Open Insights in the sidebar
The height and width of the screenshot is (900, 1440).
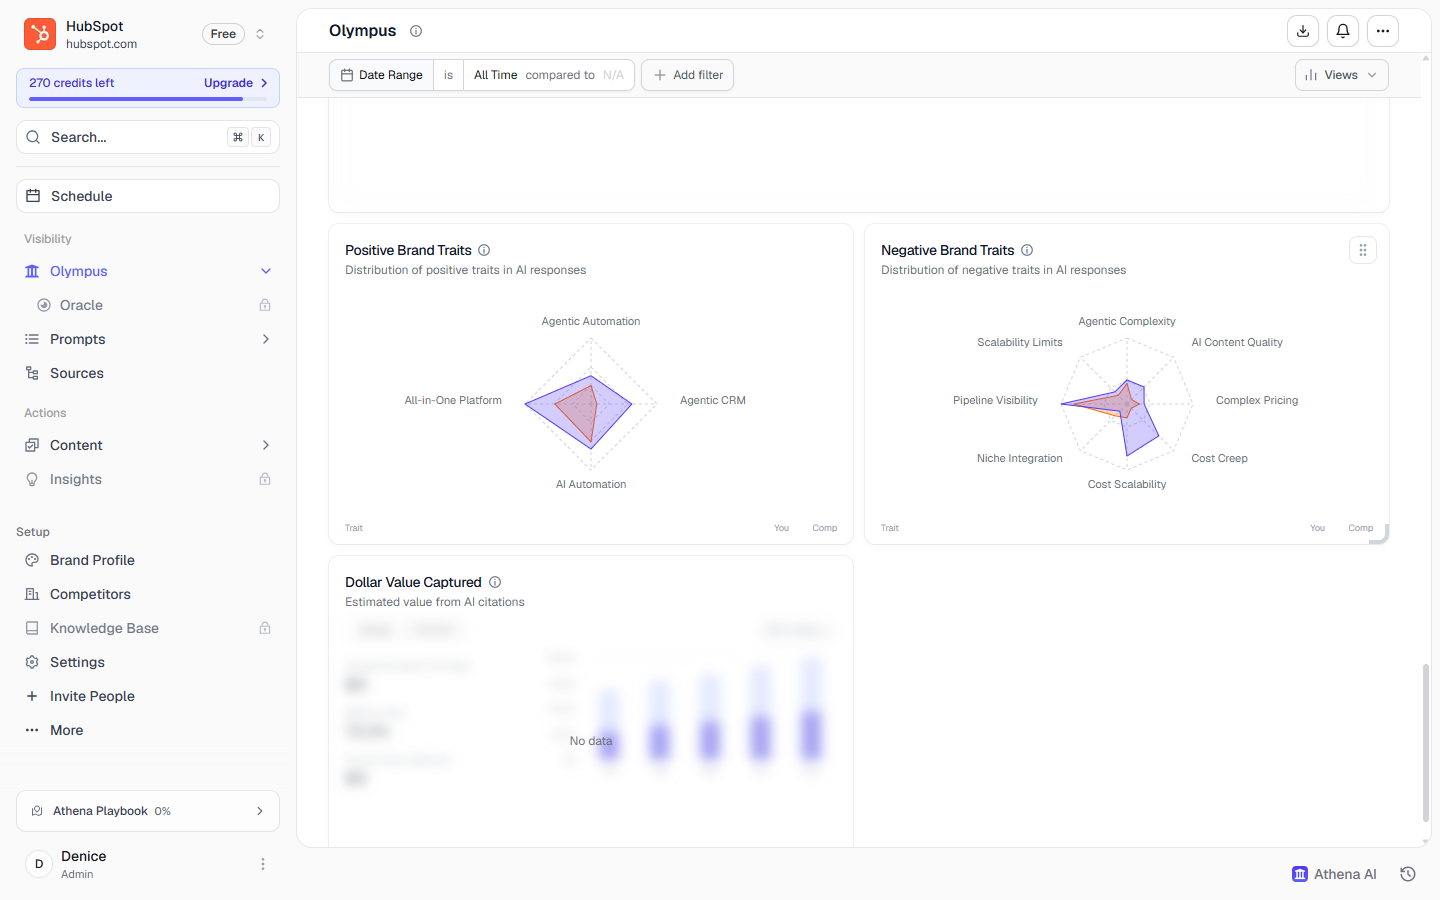pos(148,479)
